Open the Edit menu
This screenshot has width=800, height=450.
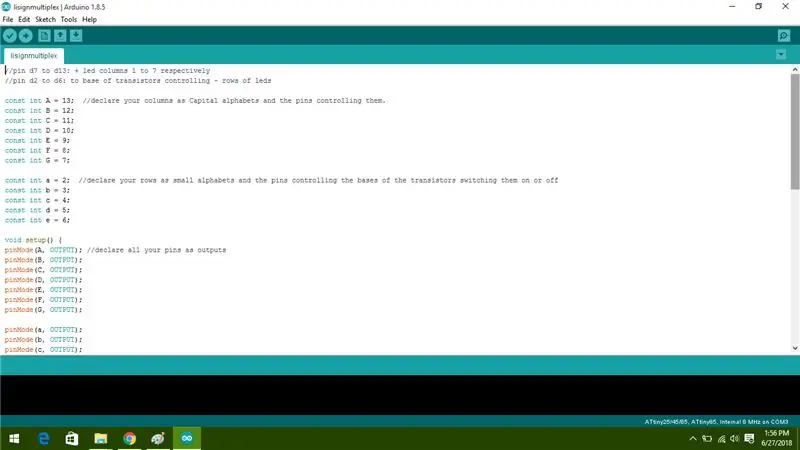(x=24, y=19)
